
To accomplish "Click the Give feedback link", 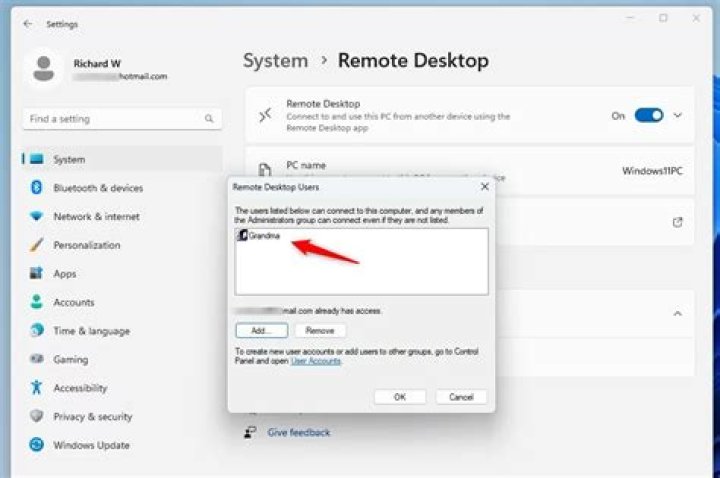I will [x=298, y=432].
